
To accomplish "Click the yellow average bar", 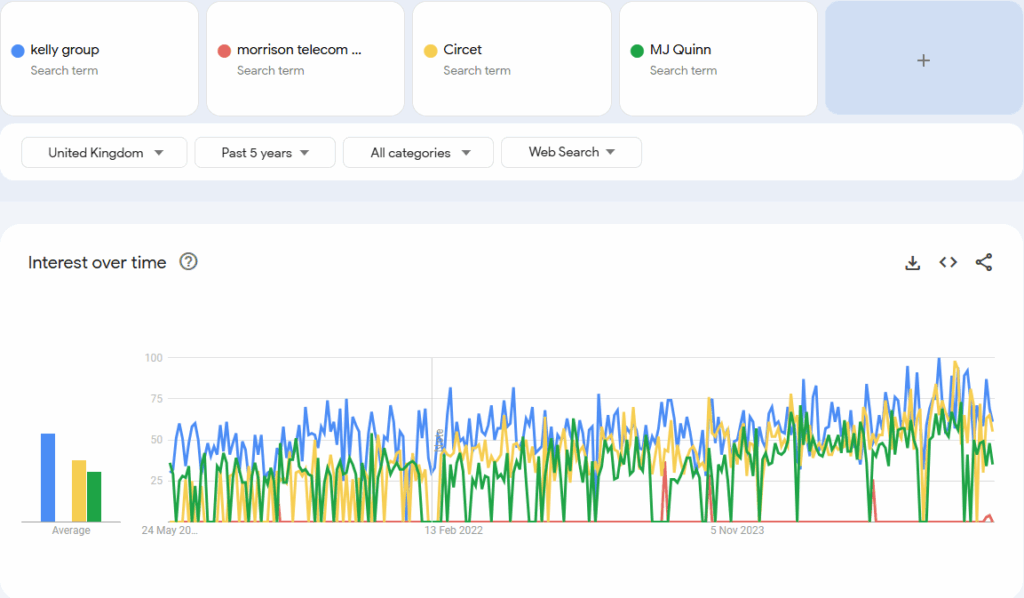I will [x=79, y=491].
